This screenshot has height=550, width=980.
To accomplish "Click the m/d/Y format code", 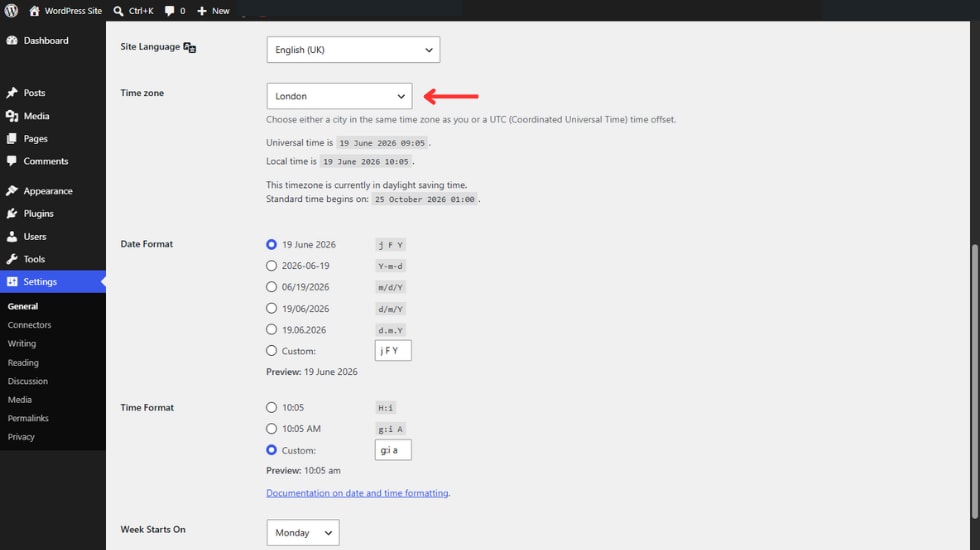I will 391,288.
